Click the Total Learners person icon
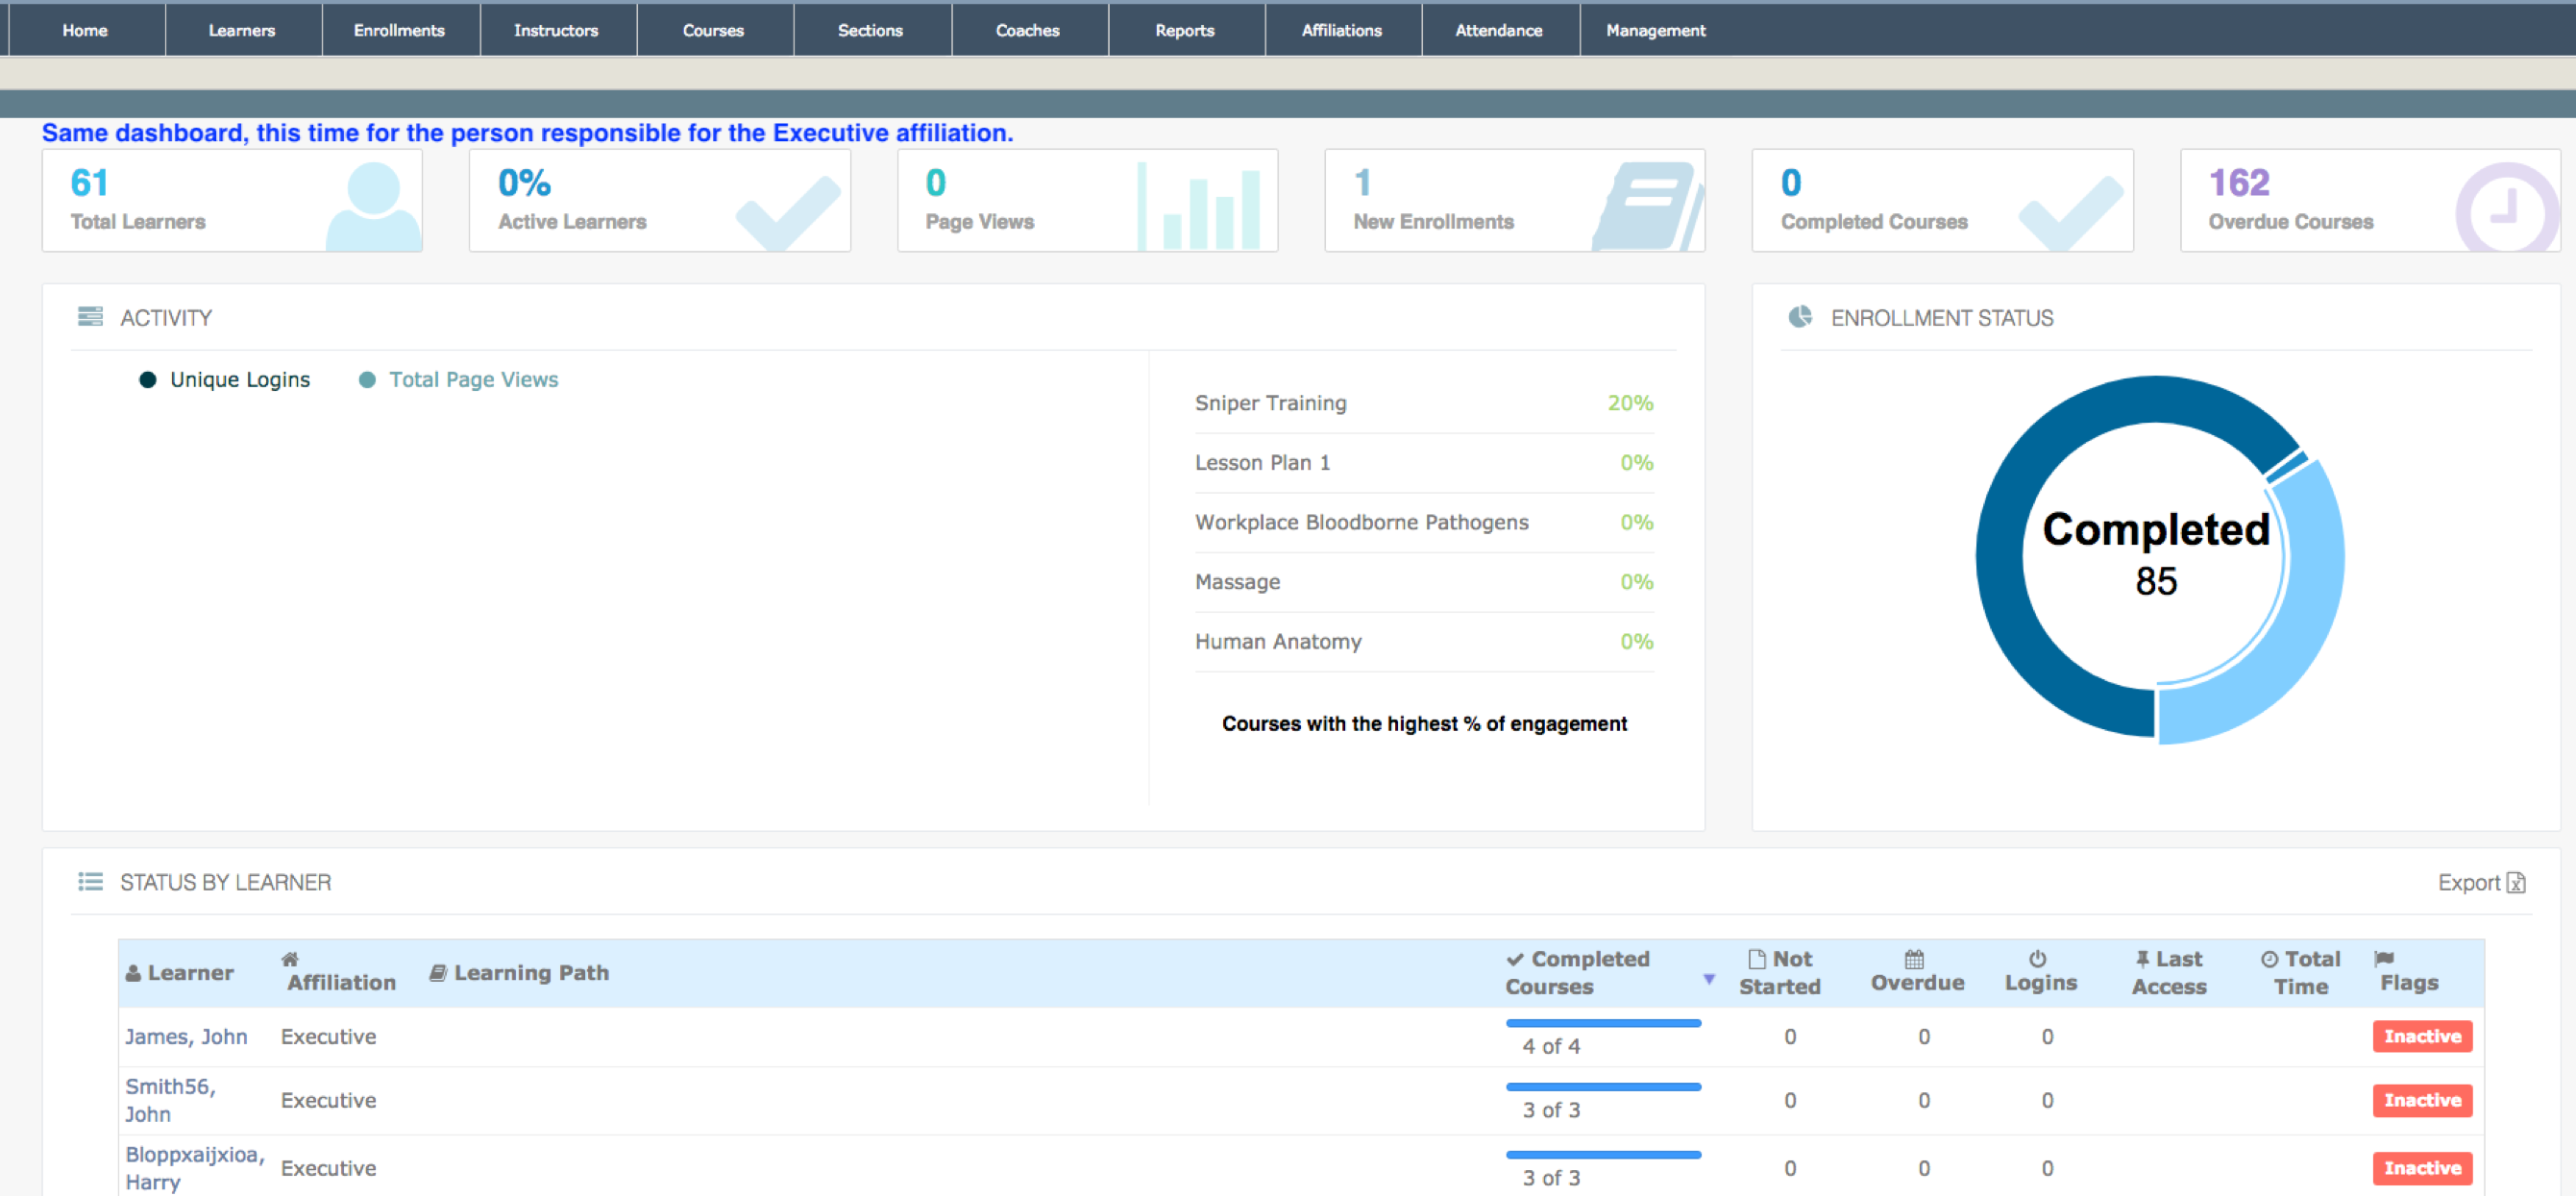Image resolution: width=2576 pixels, height=1196 pixels. tap(373, 204)
